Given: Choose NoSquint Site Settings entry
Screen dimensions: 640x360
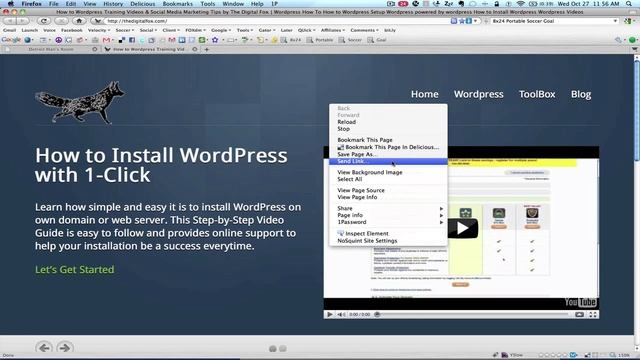Looking at the screenshot, I should click(x=388, y=241).
